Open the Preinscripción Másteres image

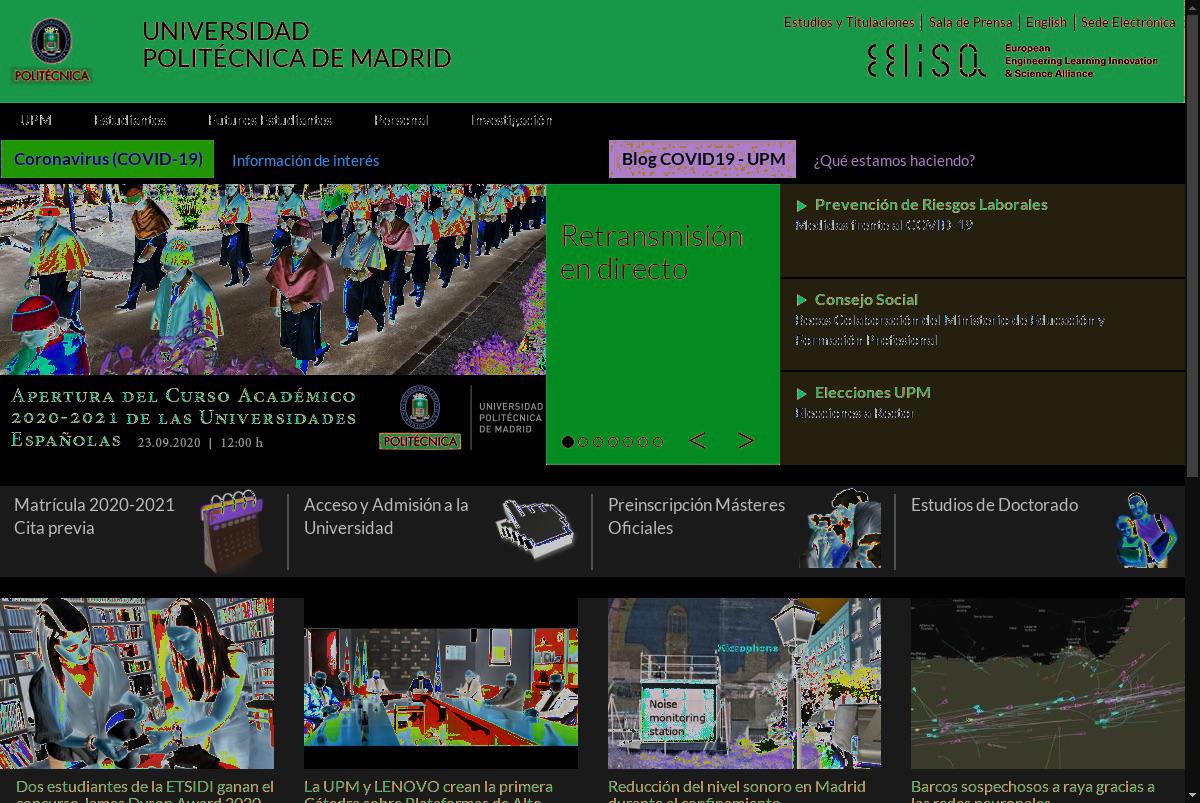click(x=840, y=528)
